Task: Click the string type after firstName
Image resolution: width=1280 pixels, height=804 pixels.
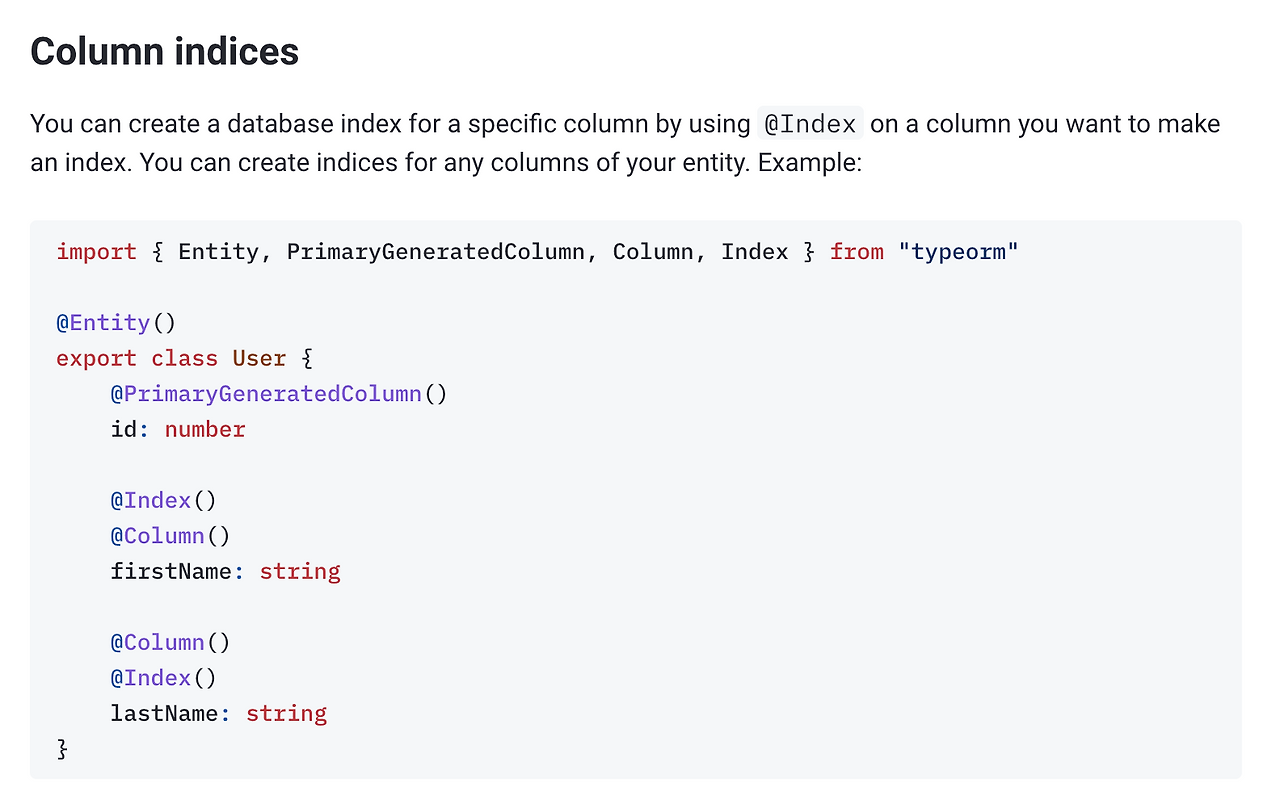Action: coord(300,572)
